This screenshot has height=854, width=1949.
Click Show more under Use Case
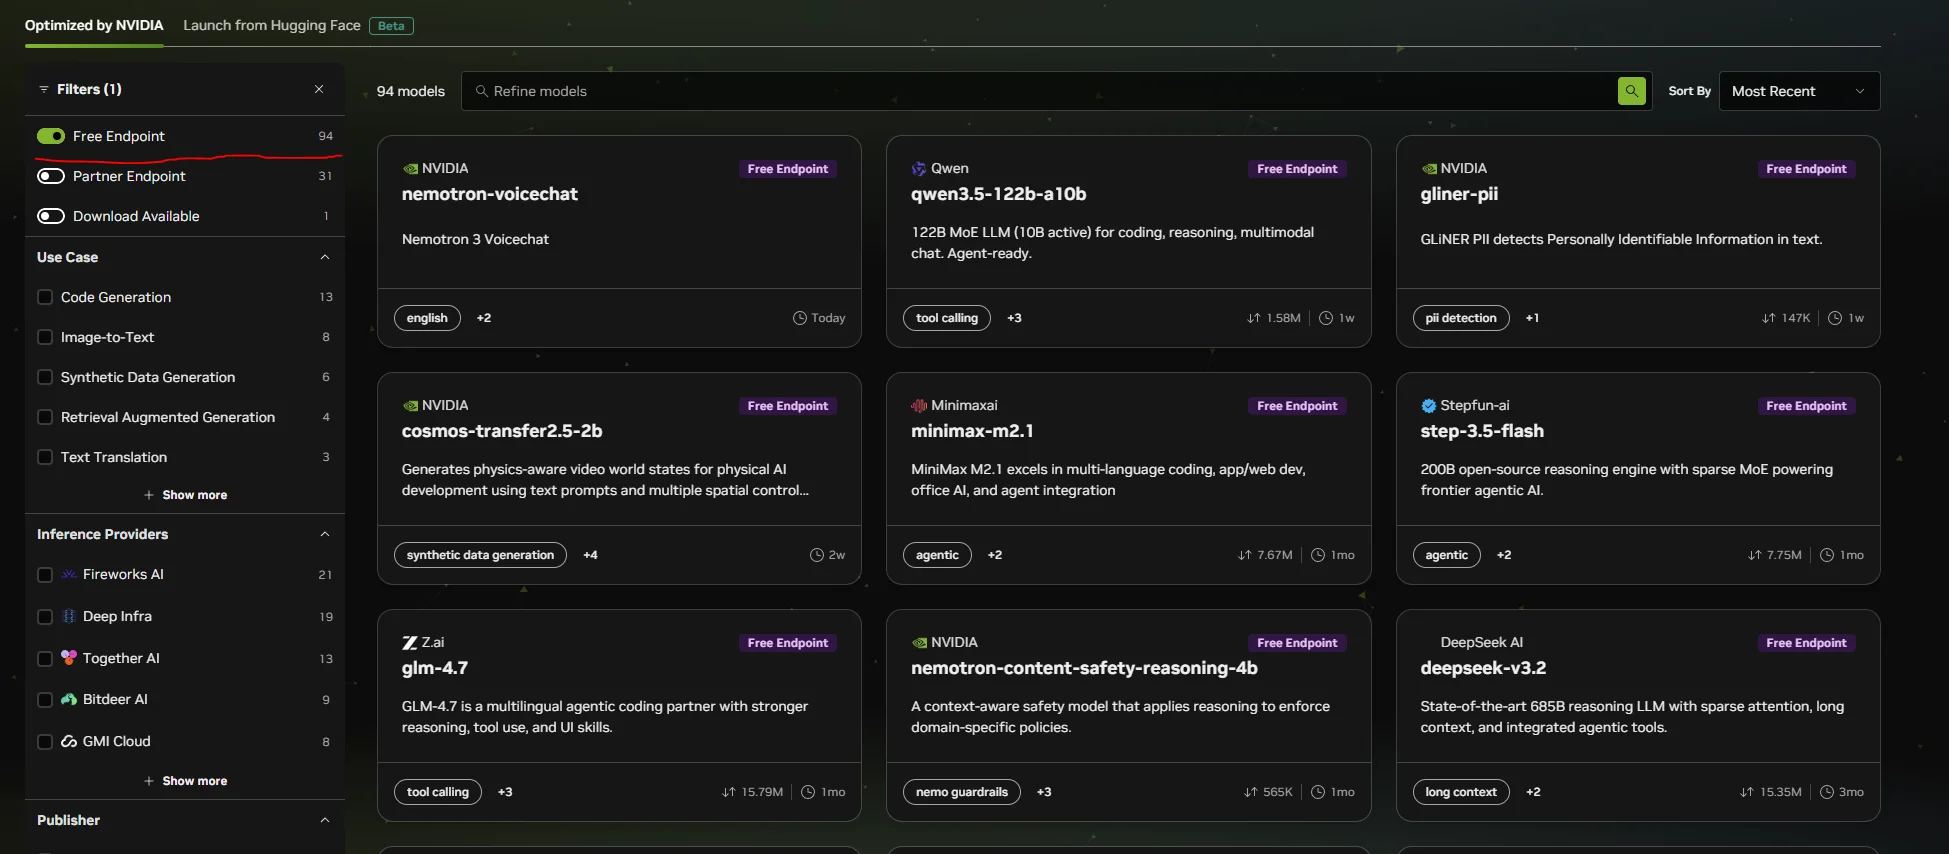pyautogui.click(x=185, y=495)
